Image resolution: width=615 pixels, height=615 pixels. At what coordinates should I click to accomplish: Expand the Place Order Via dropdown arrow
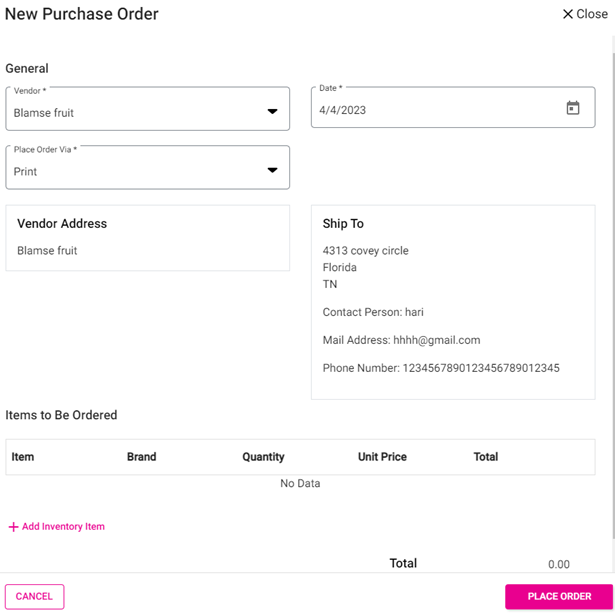click(x=272, y=170)
